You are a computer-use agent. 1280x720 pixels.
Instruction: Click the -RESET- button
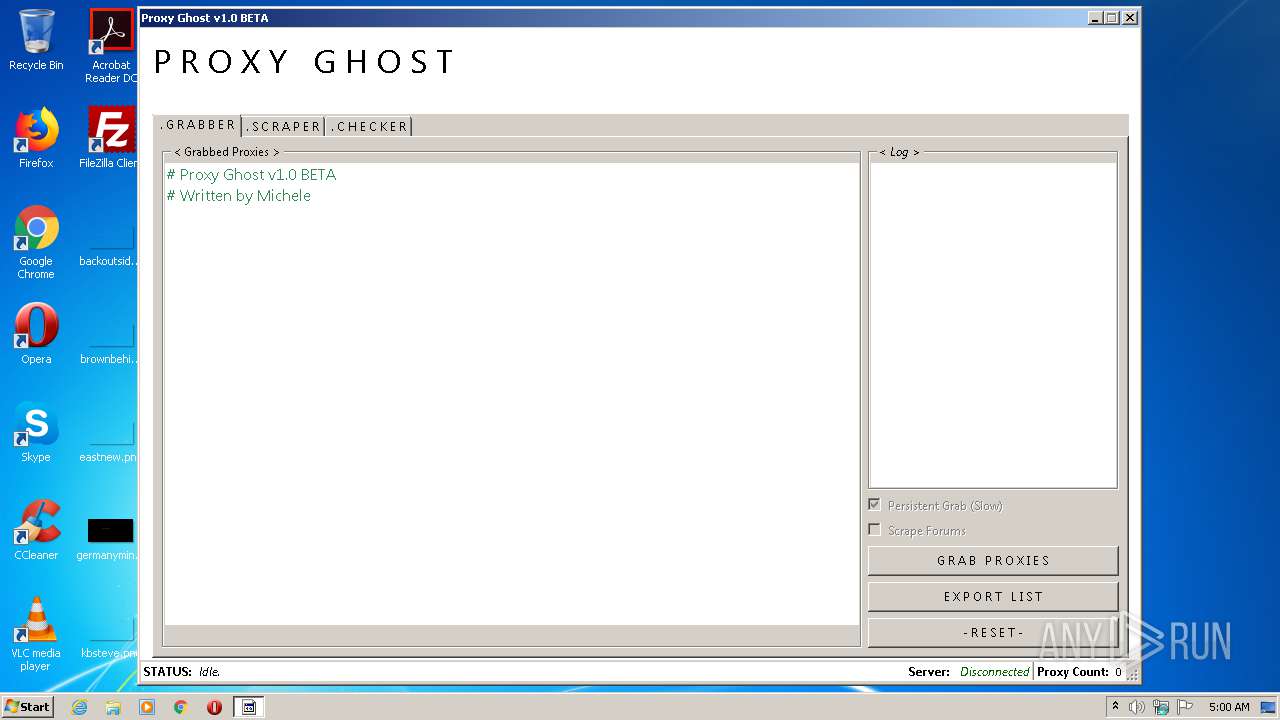pos(993,632)
